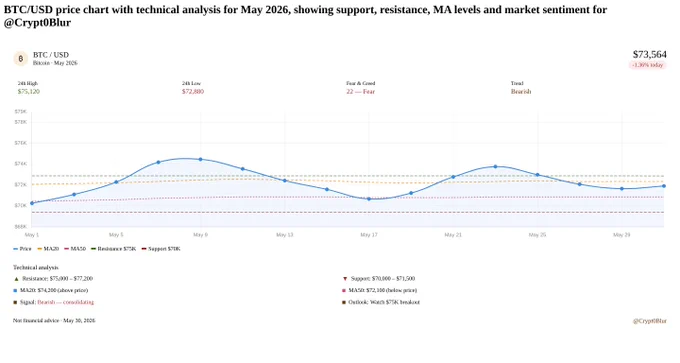Click the $72K y-axis label
Screen dimensions: 680x363
click(x=21, y=185)
